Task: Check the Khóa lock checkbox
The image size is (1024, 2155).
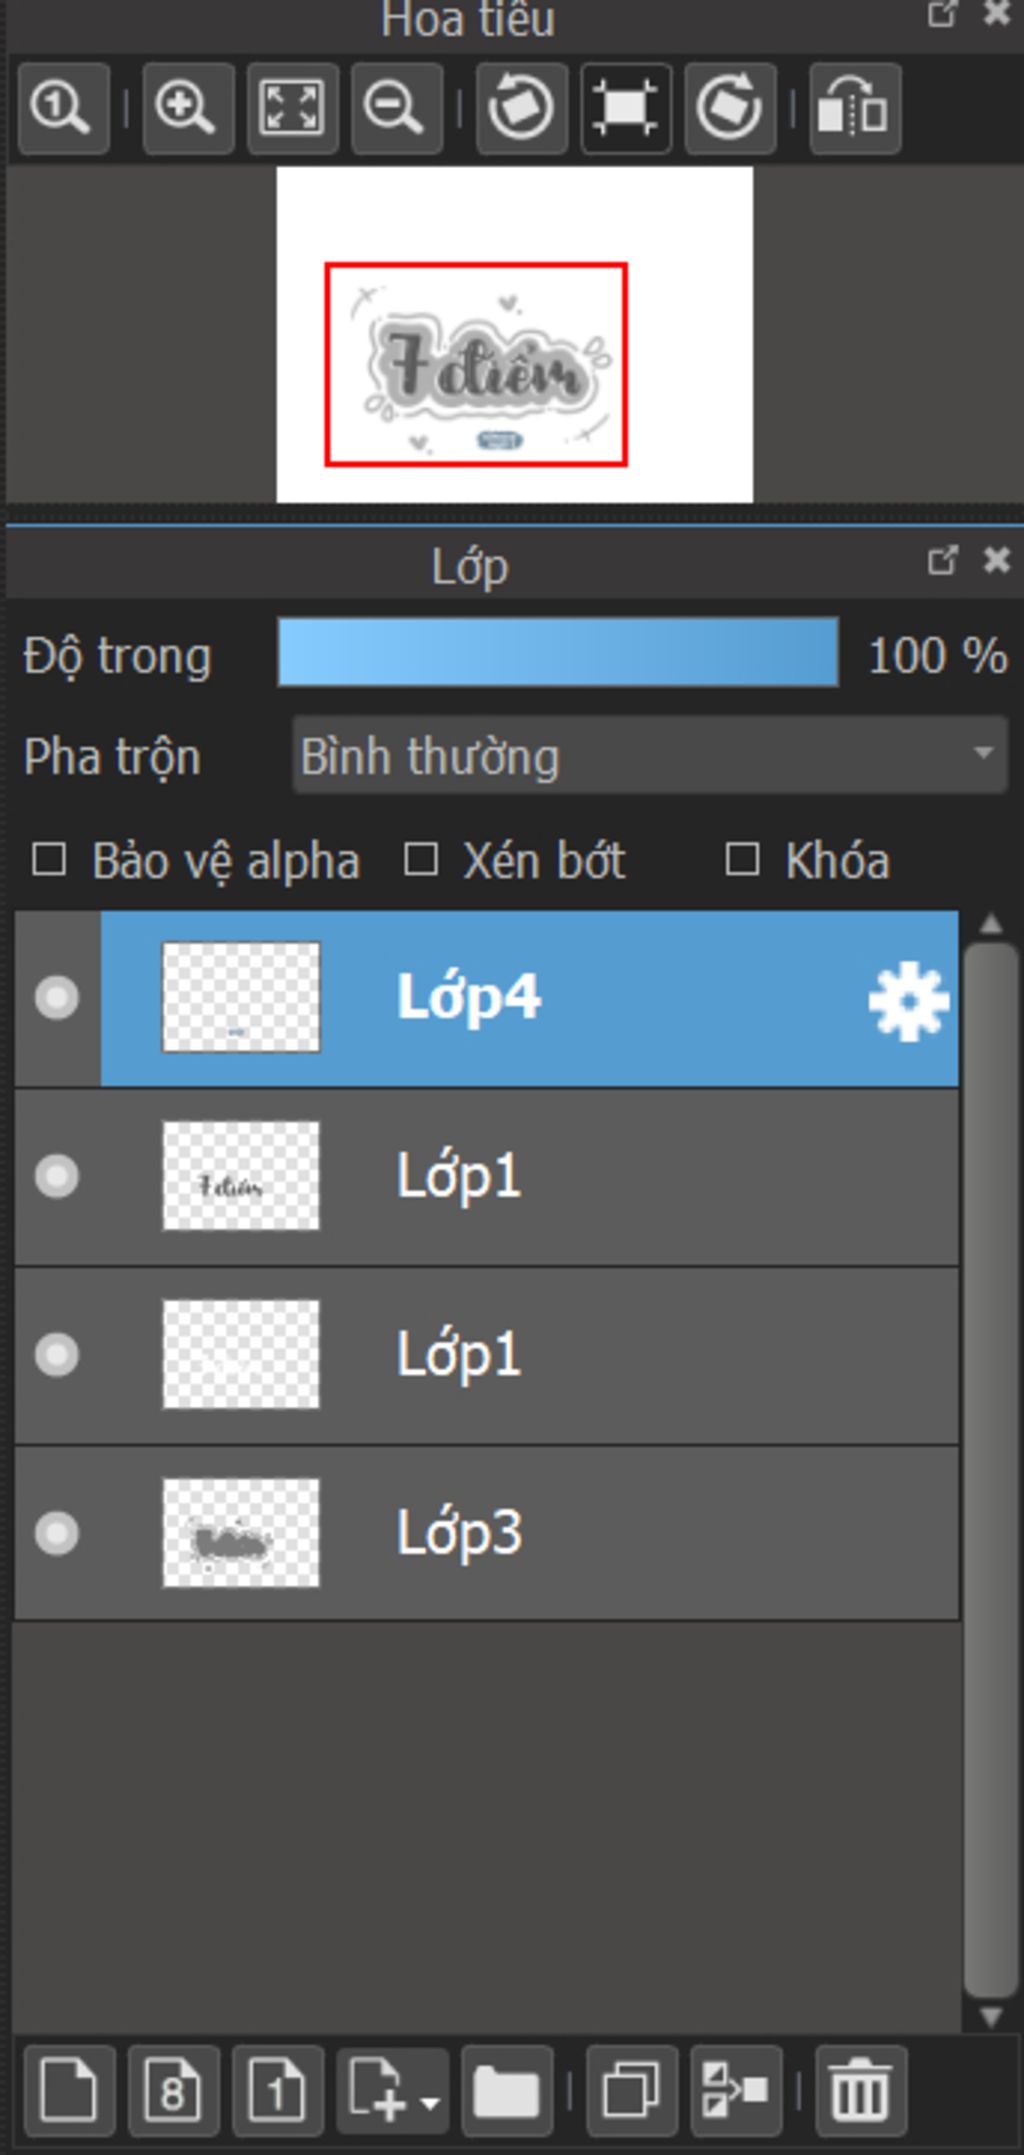Action: pos(742,860)
